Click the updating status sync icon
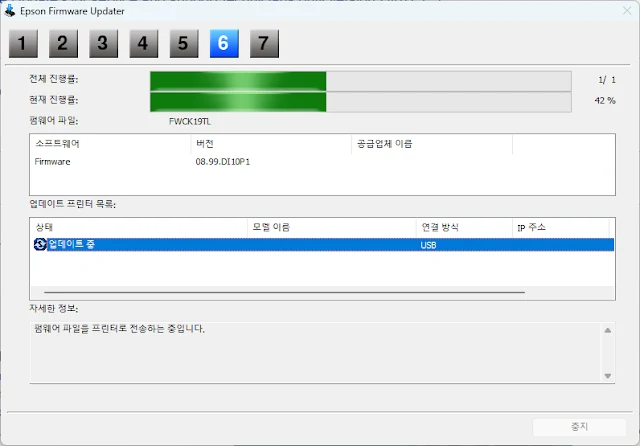The width and height of the screenshot is (640, 446). 40,244
